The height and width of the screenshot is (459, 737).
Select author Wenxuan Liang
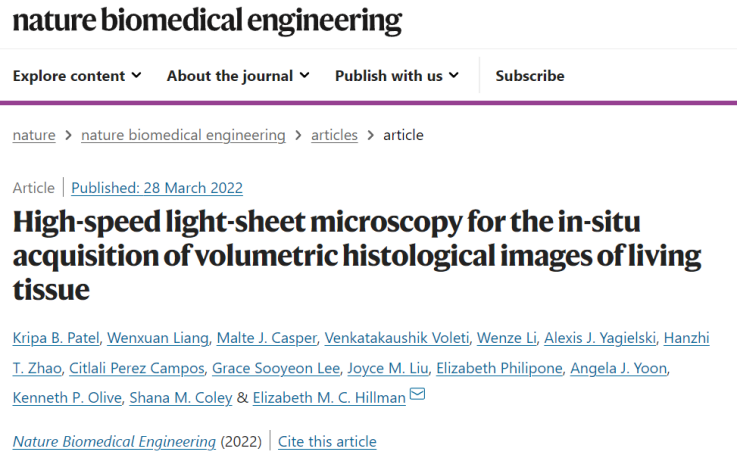coord(158,338)
